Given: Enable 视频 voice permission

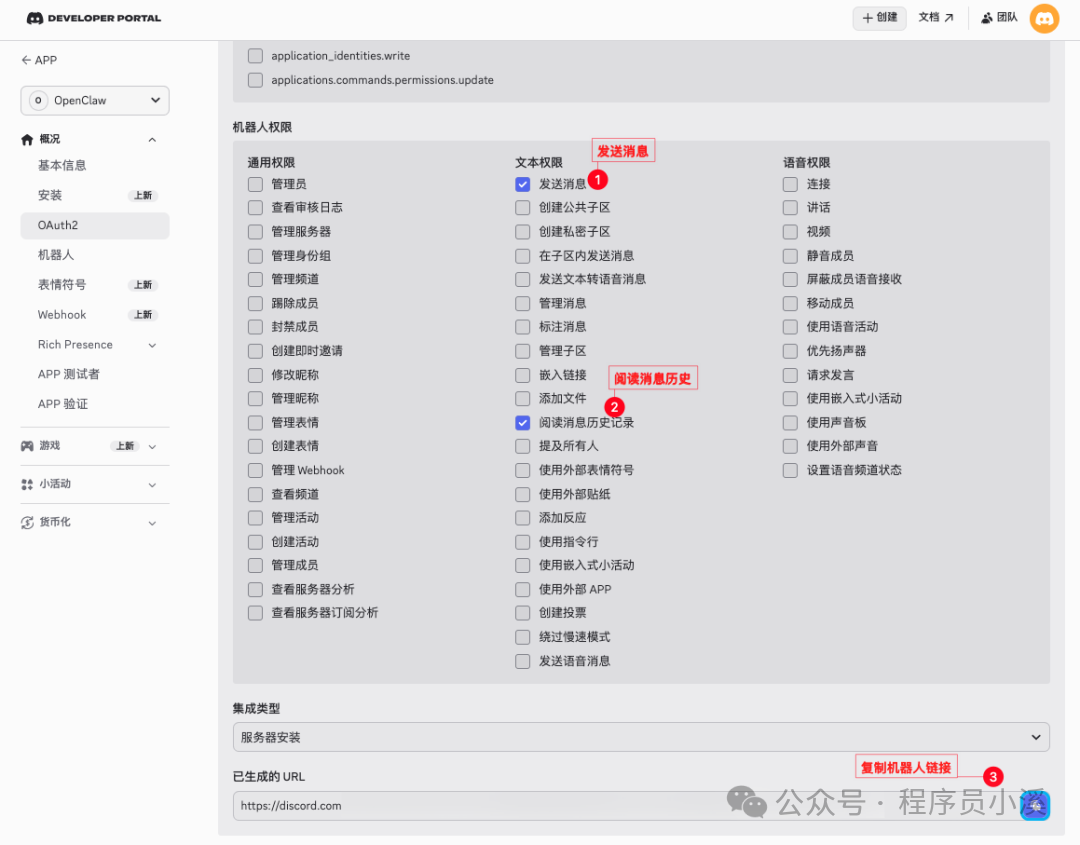Looking at the screenshot, I should [790, 231].
